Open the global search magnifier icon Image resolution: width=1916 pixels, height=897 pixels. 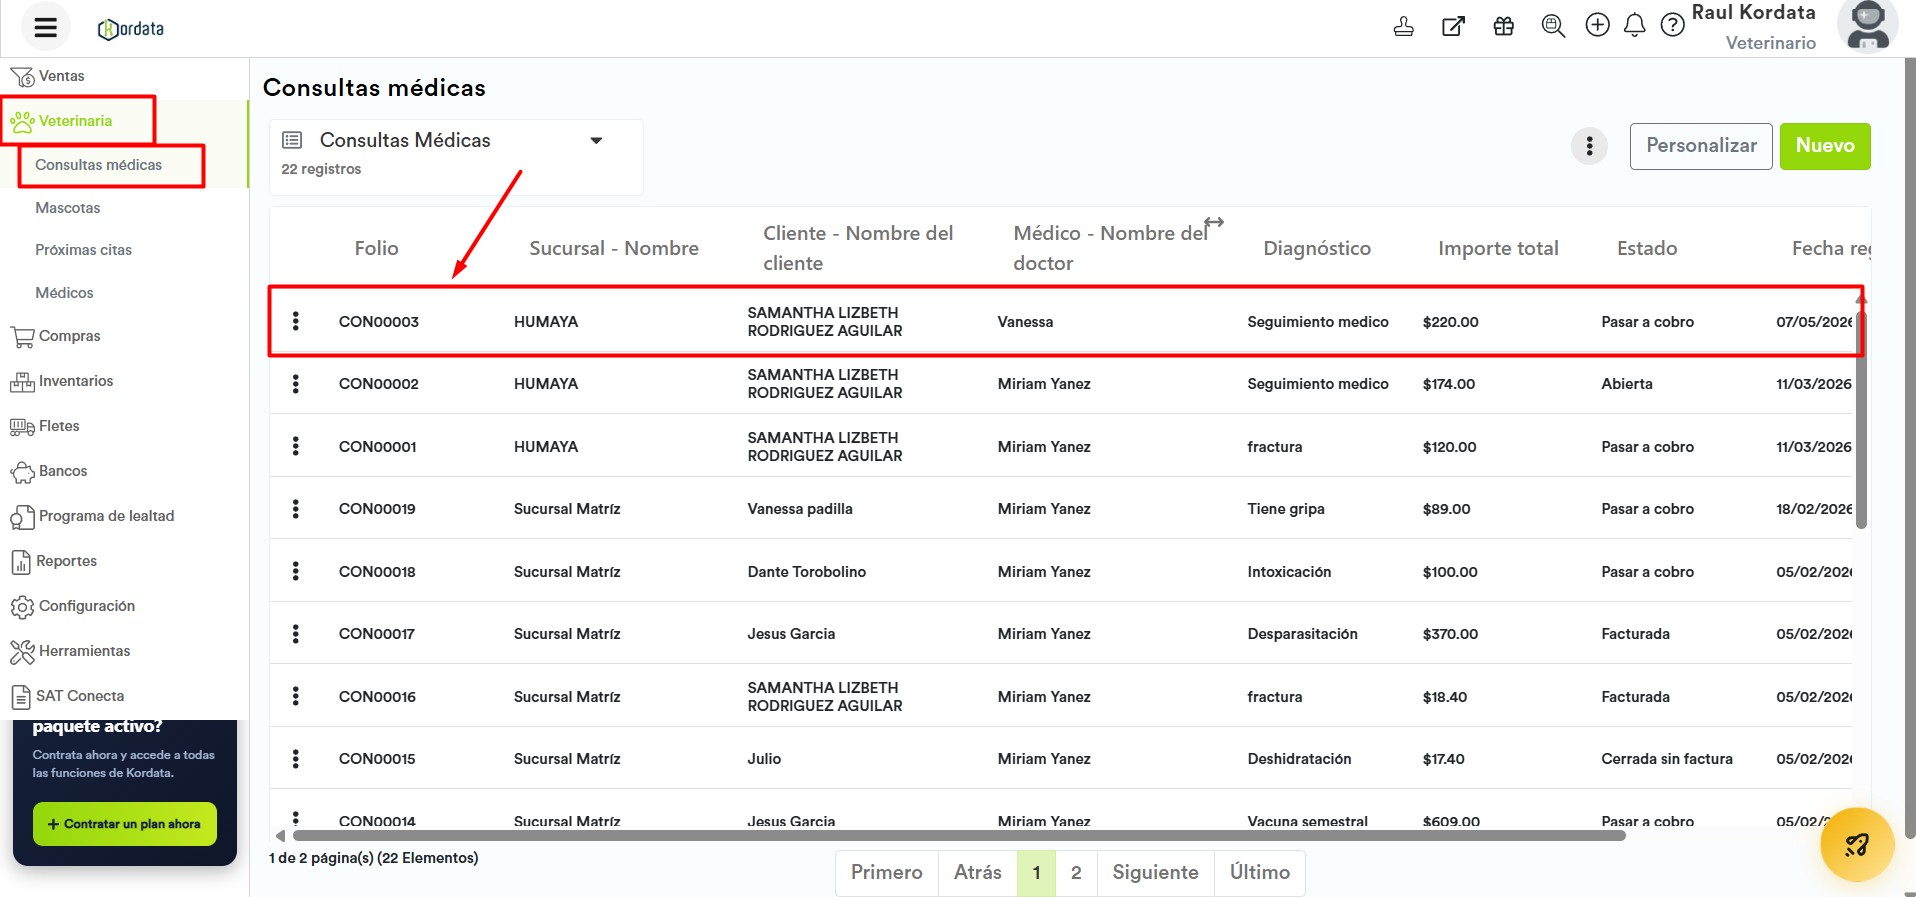click(x=1553, y=26)
